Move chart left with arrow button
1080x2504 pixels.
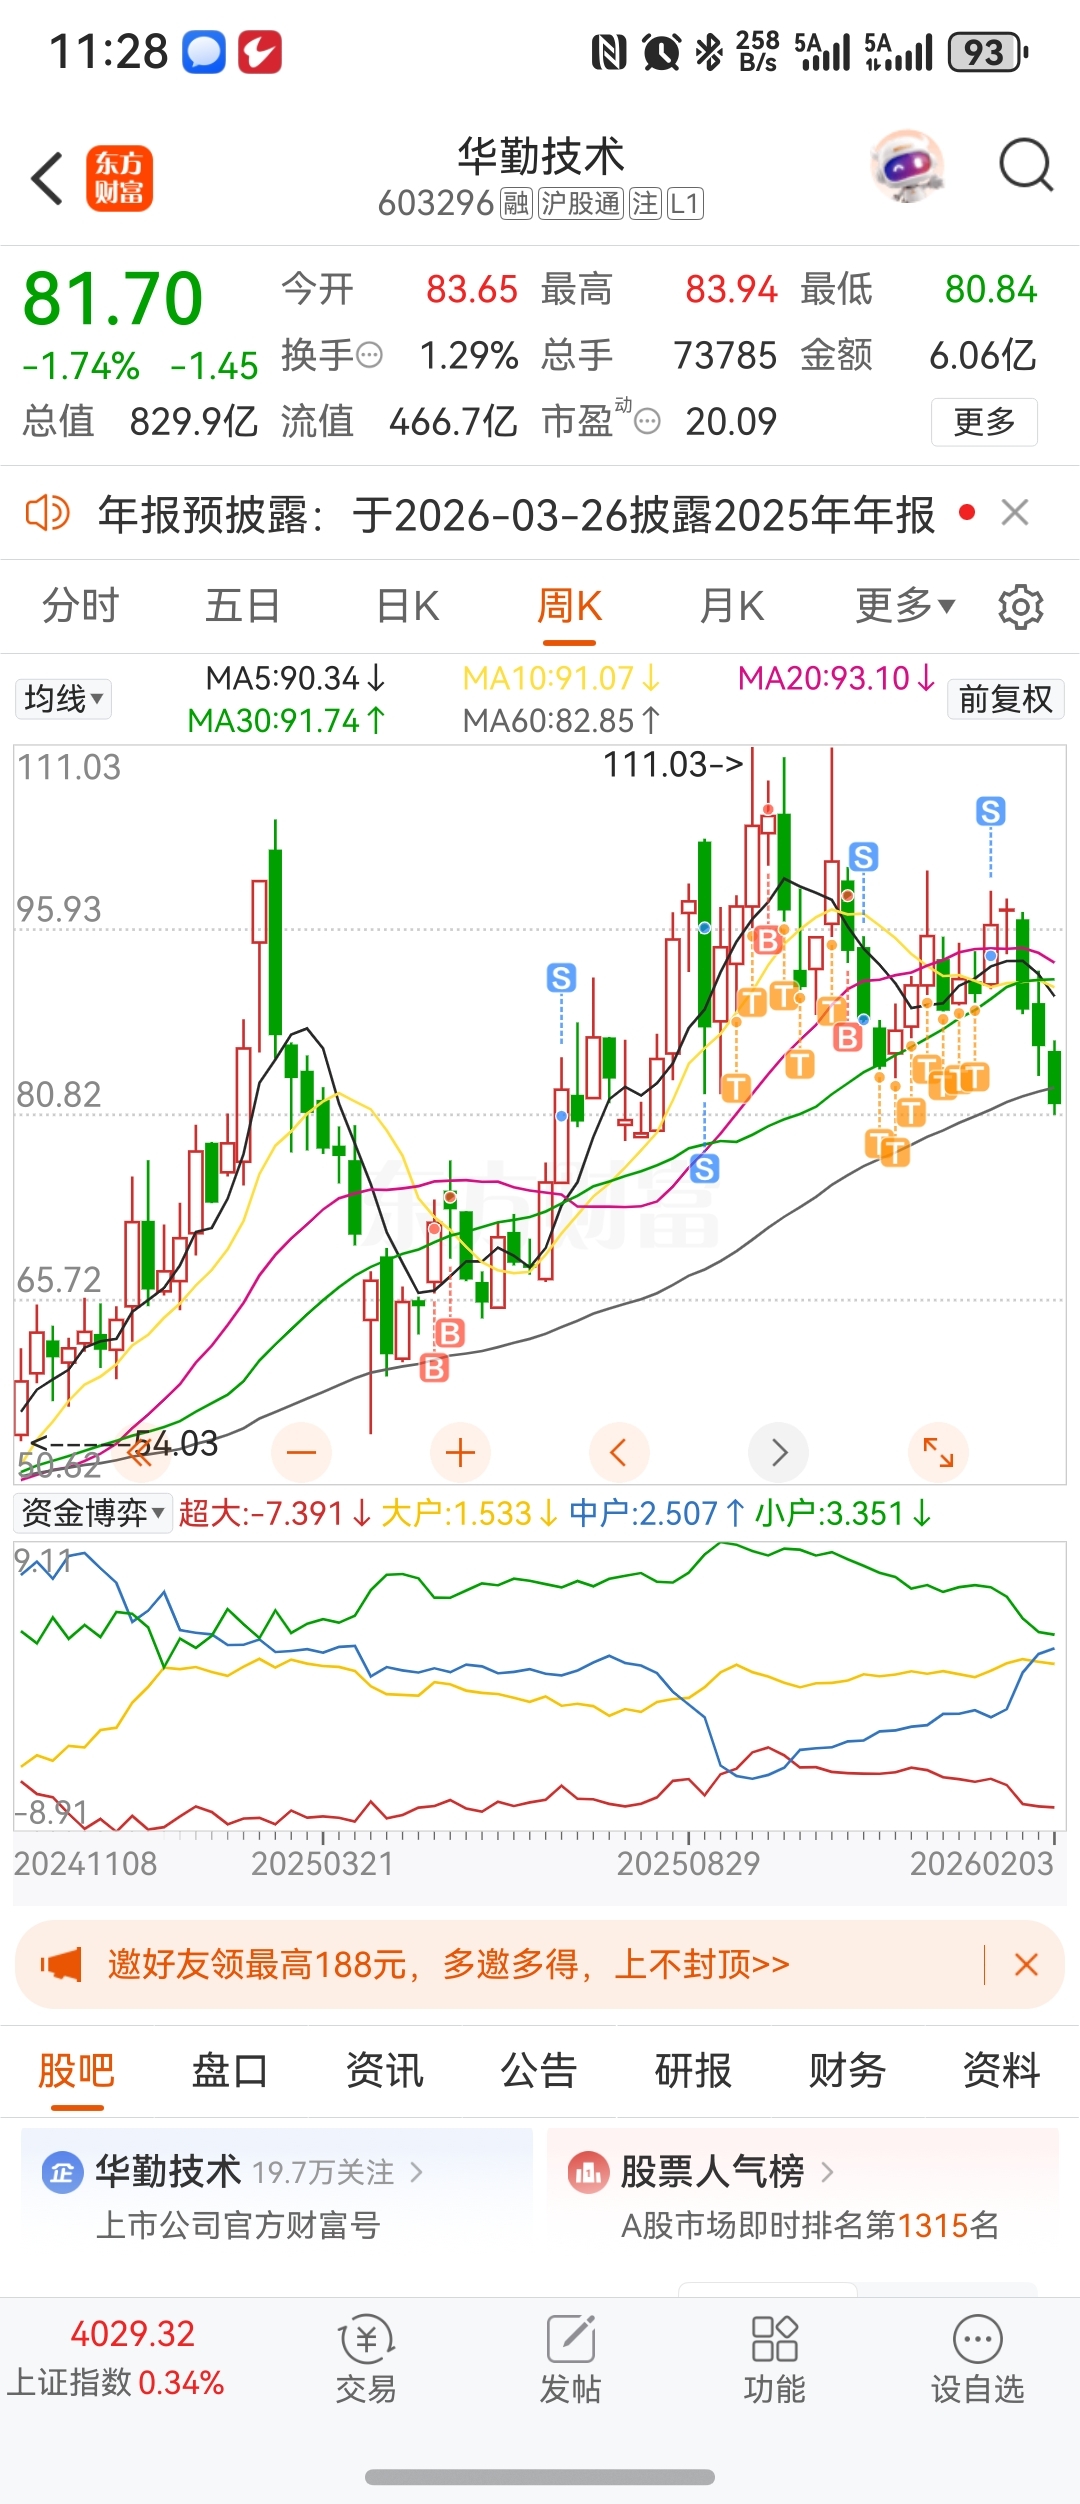click(x=619, y=1452)
